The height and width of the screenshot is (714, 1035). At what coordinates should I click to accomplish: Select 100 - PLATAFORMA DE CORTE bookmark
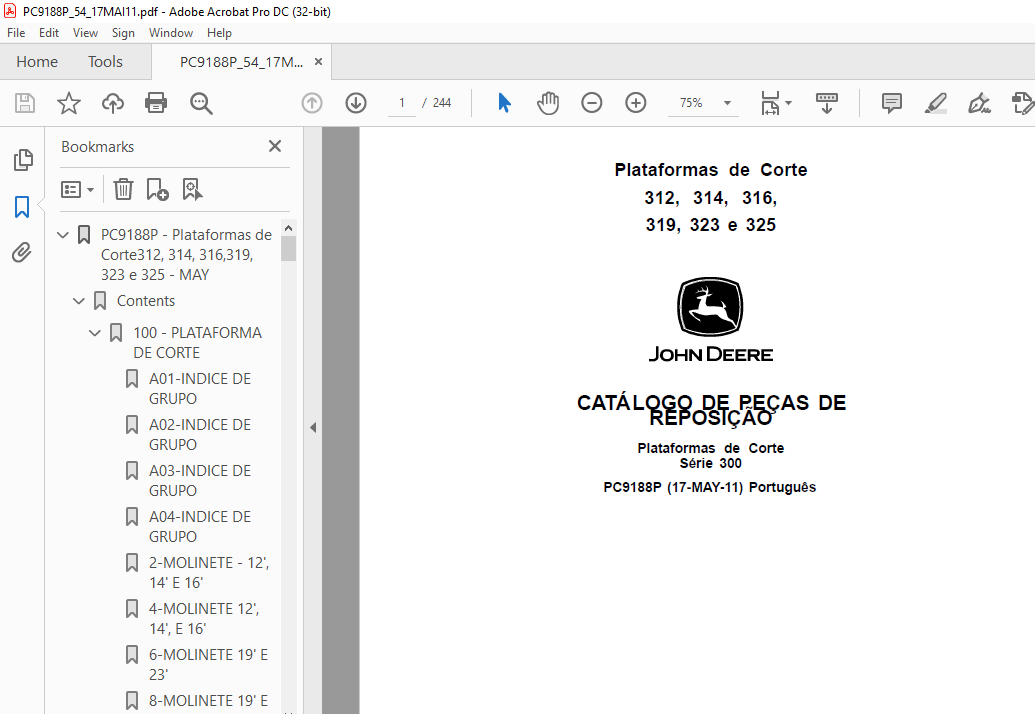pos(197,342)
